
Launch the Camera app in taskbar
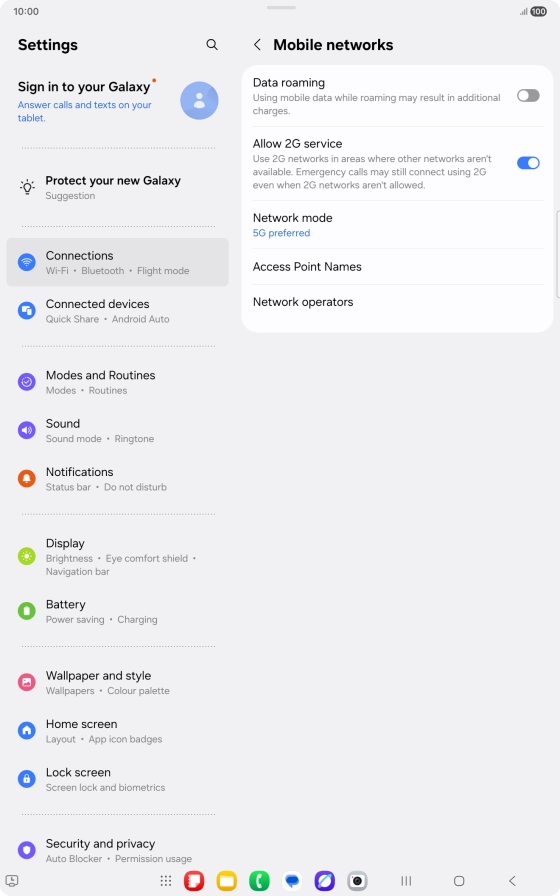[357, 881]
